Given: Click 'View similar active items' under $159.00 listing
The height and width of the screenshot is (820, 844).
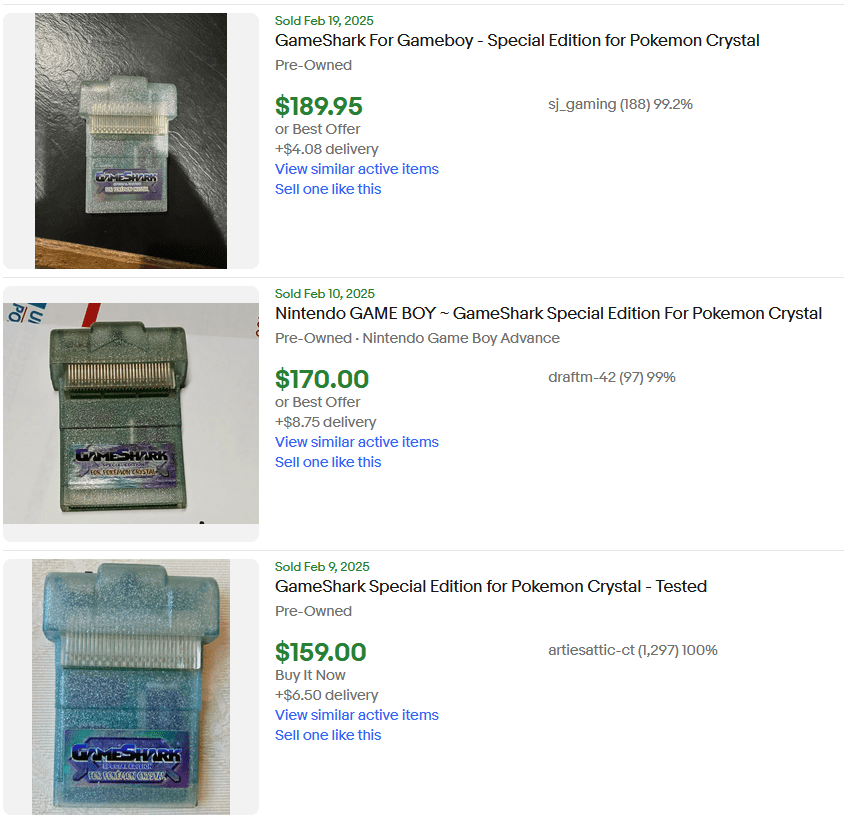Looking at the screenshot, I should coord(356,715).
